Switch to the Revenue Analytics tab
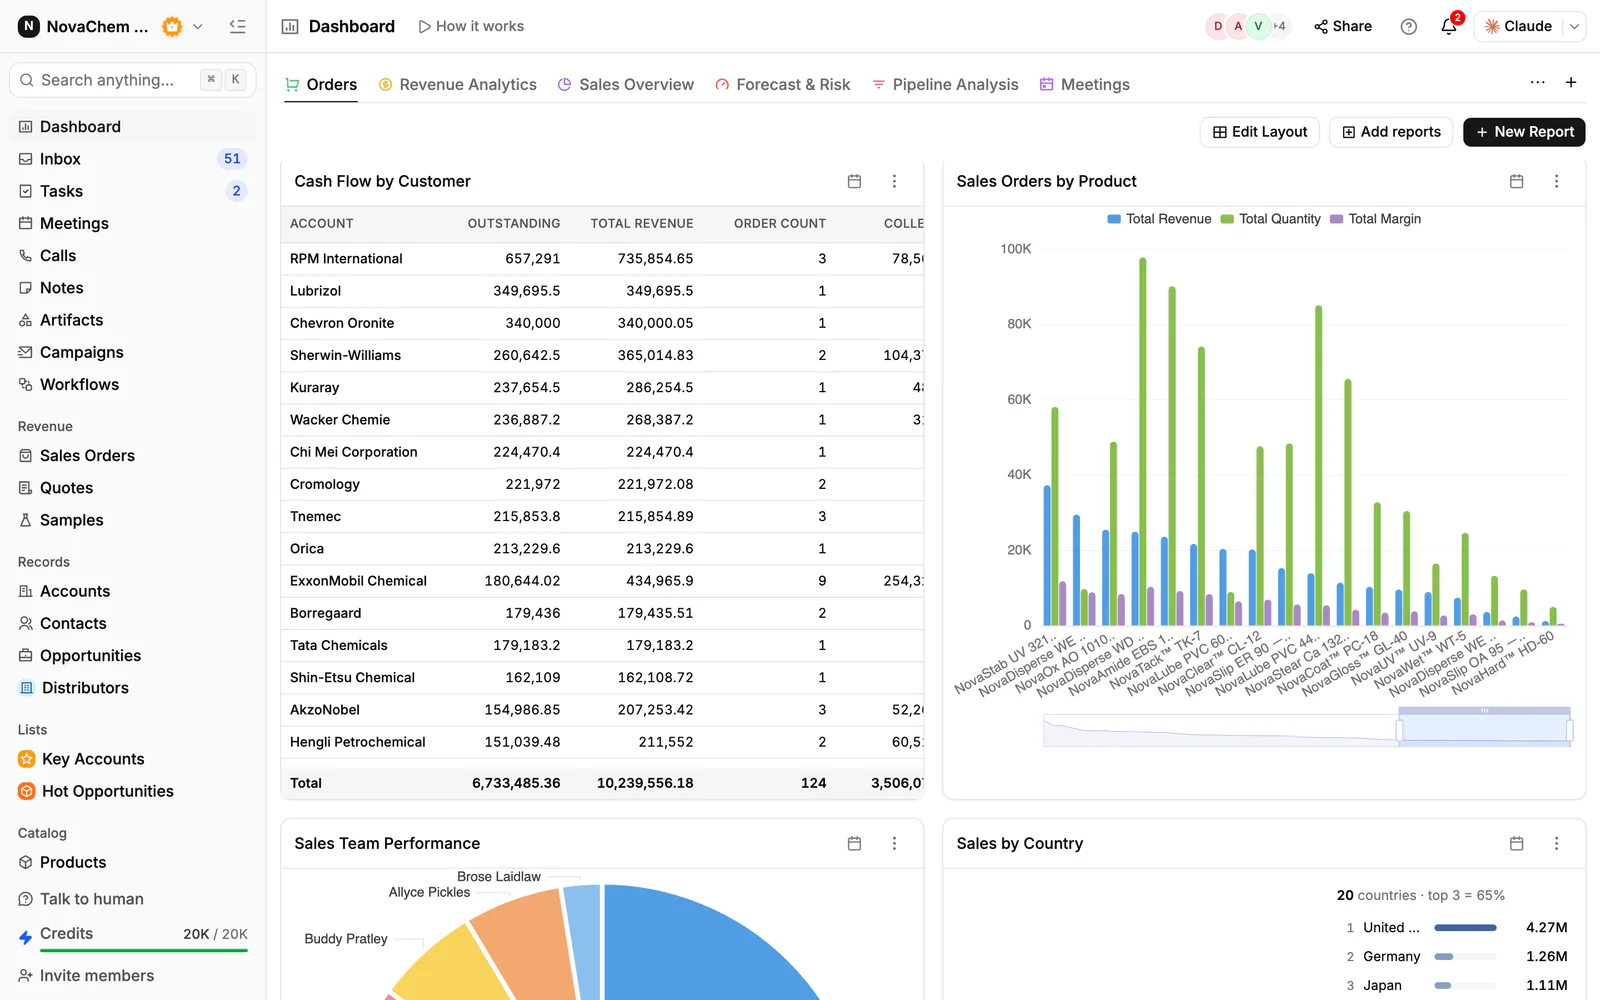This screenshot has width=1600, height=1000. click(x=457, y=85)
